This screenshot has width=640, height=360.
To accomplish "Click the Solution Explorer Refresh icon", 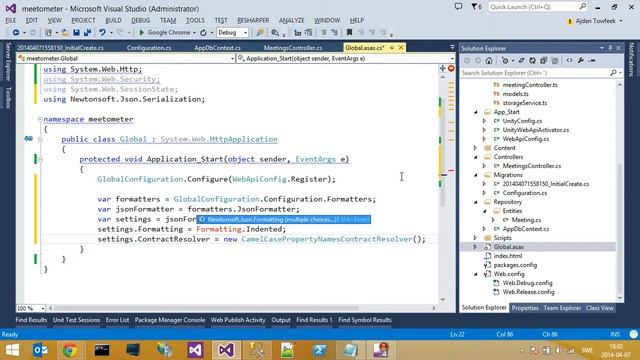I will tap(532, 60).
